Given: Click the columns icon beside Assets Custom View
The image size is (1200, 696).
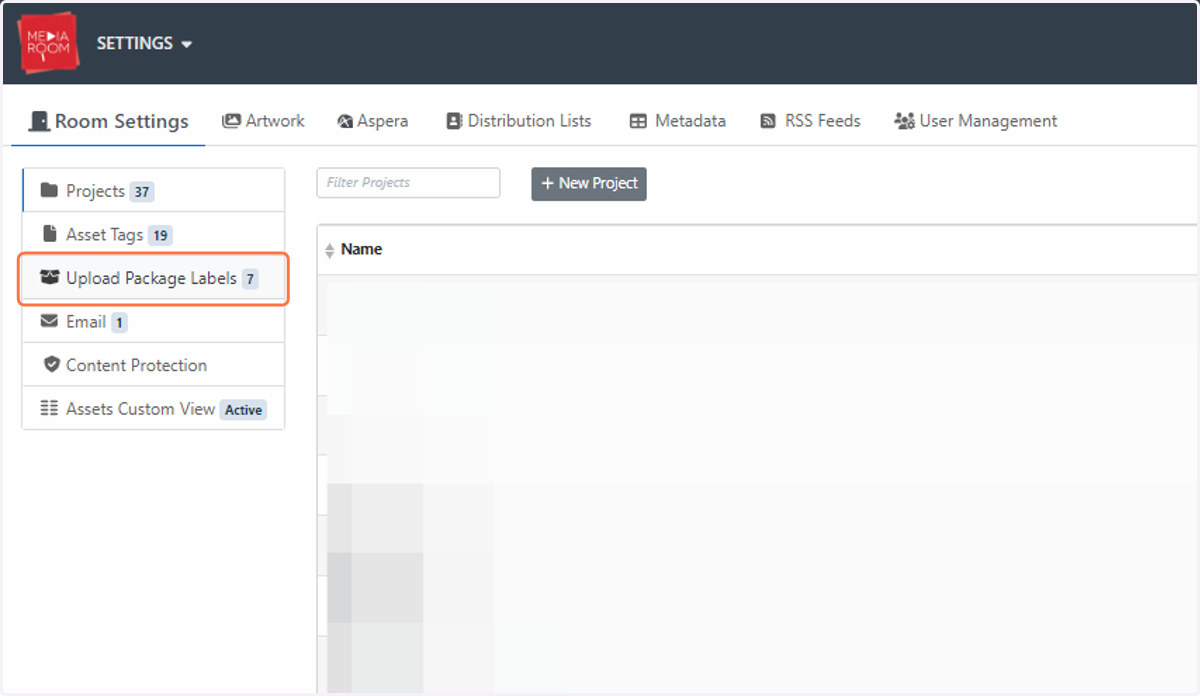Looking at the screenshot, I should (x=49, y=408).
